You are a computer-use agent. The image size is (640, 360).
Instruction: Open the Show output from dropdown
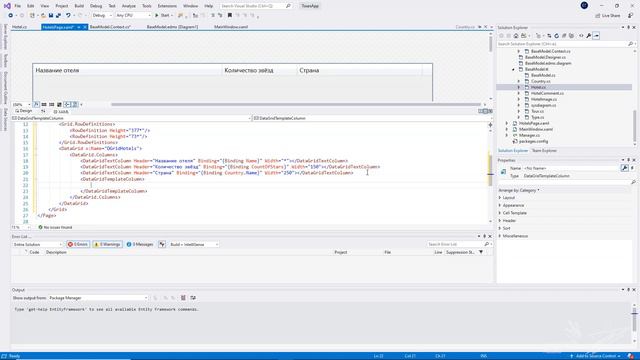(x=98, y=298)
